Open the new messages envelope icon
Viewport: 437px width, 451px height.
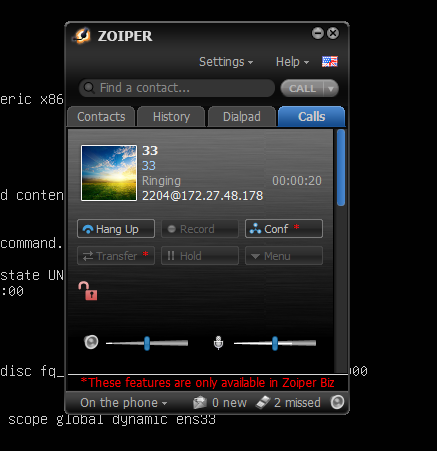(200, 402)
